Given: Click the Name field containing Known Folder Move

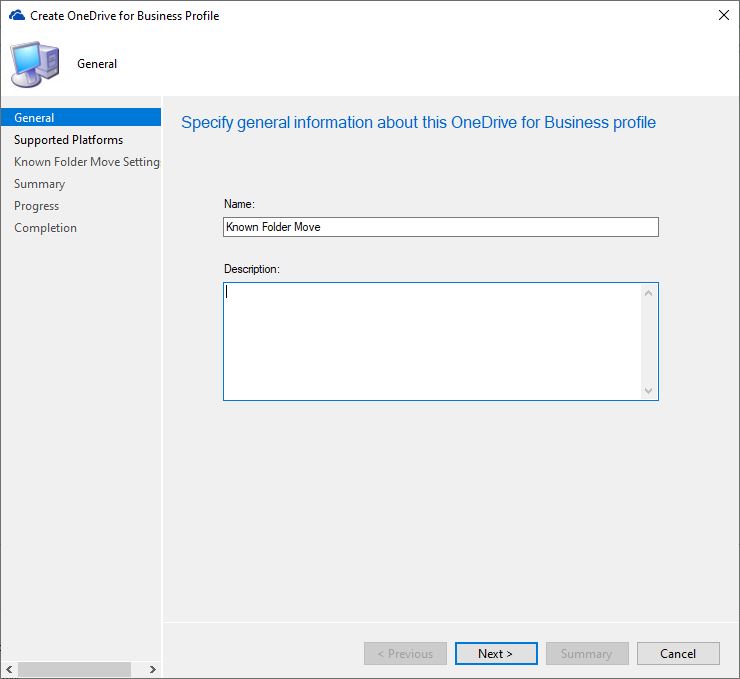Looking at the screenshot, I should (x=440, y=227).
